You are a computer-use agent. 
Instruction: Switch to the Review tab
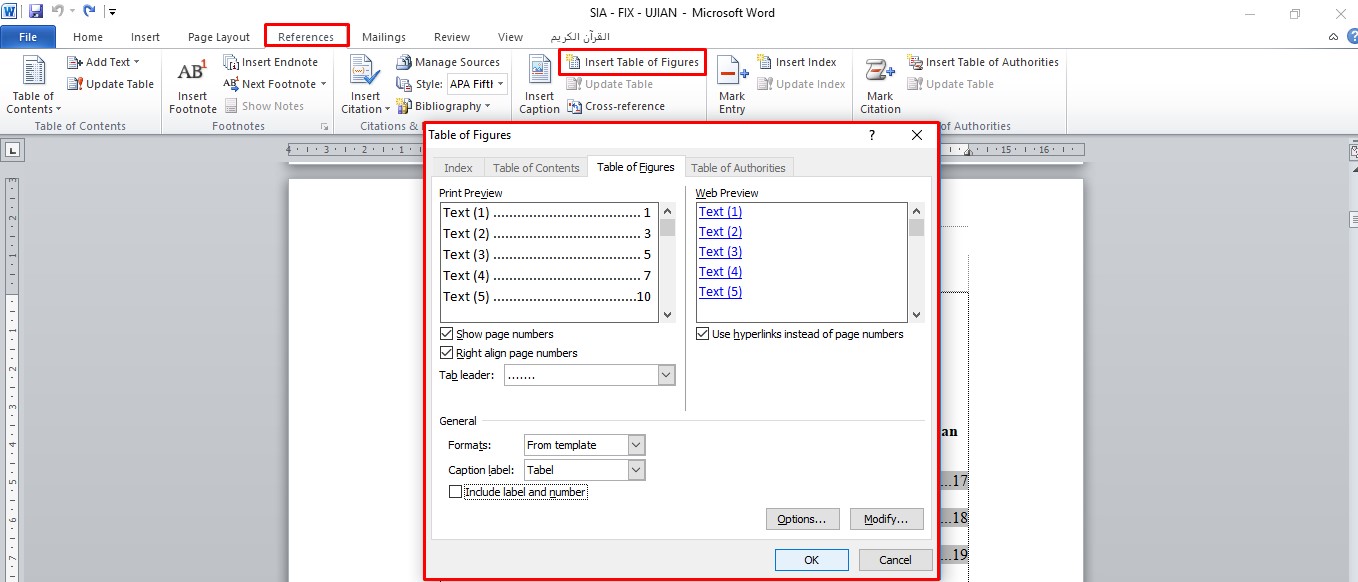pyautogui.click(x=452, y=37)
